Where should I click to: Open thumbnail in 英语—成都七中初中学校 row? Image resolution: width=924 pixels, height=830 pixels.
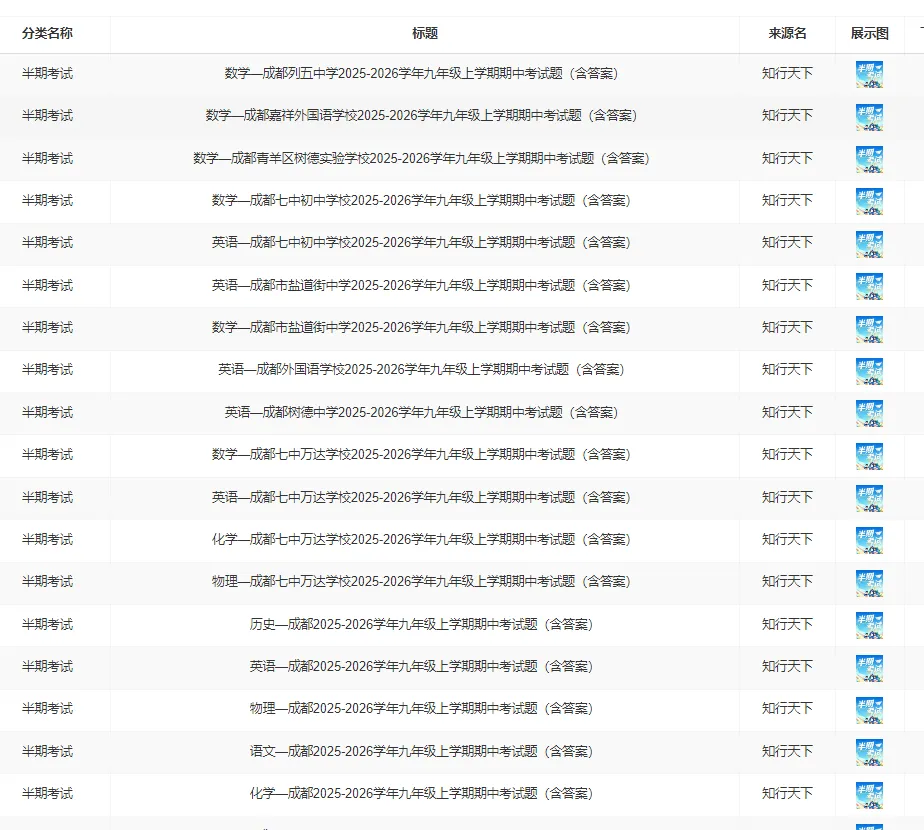[x=869, y=244]
